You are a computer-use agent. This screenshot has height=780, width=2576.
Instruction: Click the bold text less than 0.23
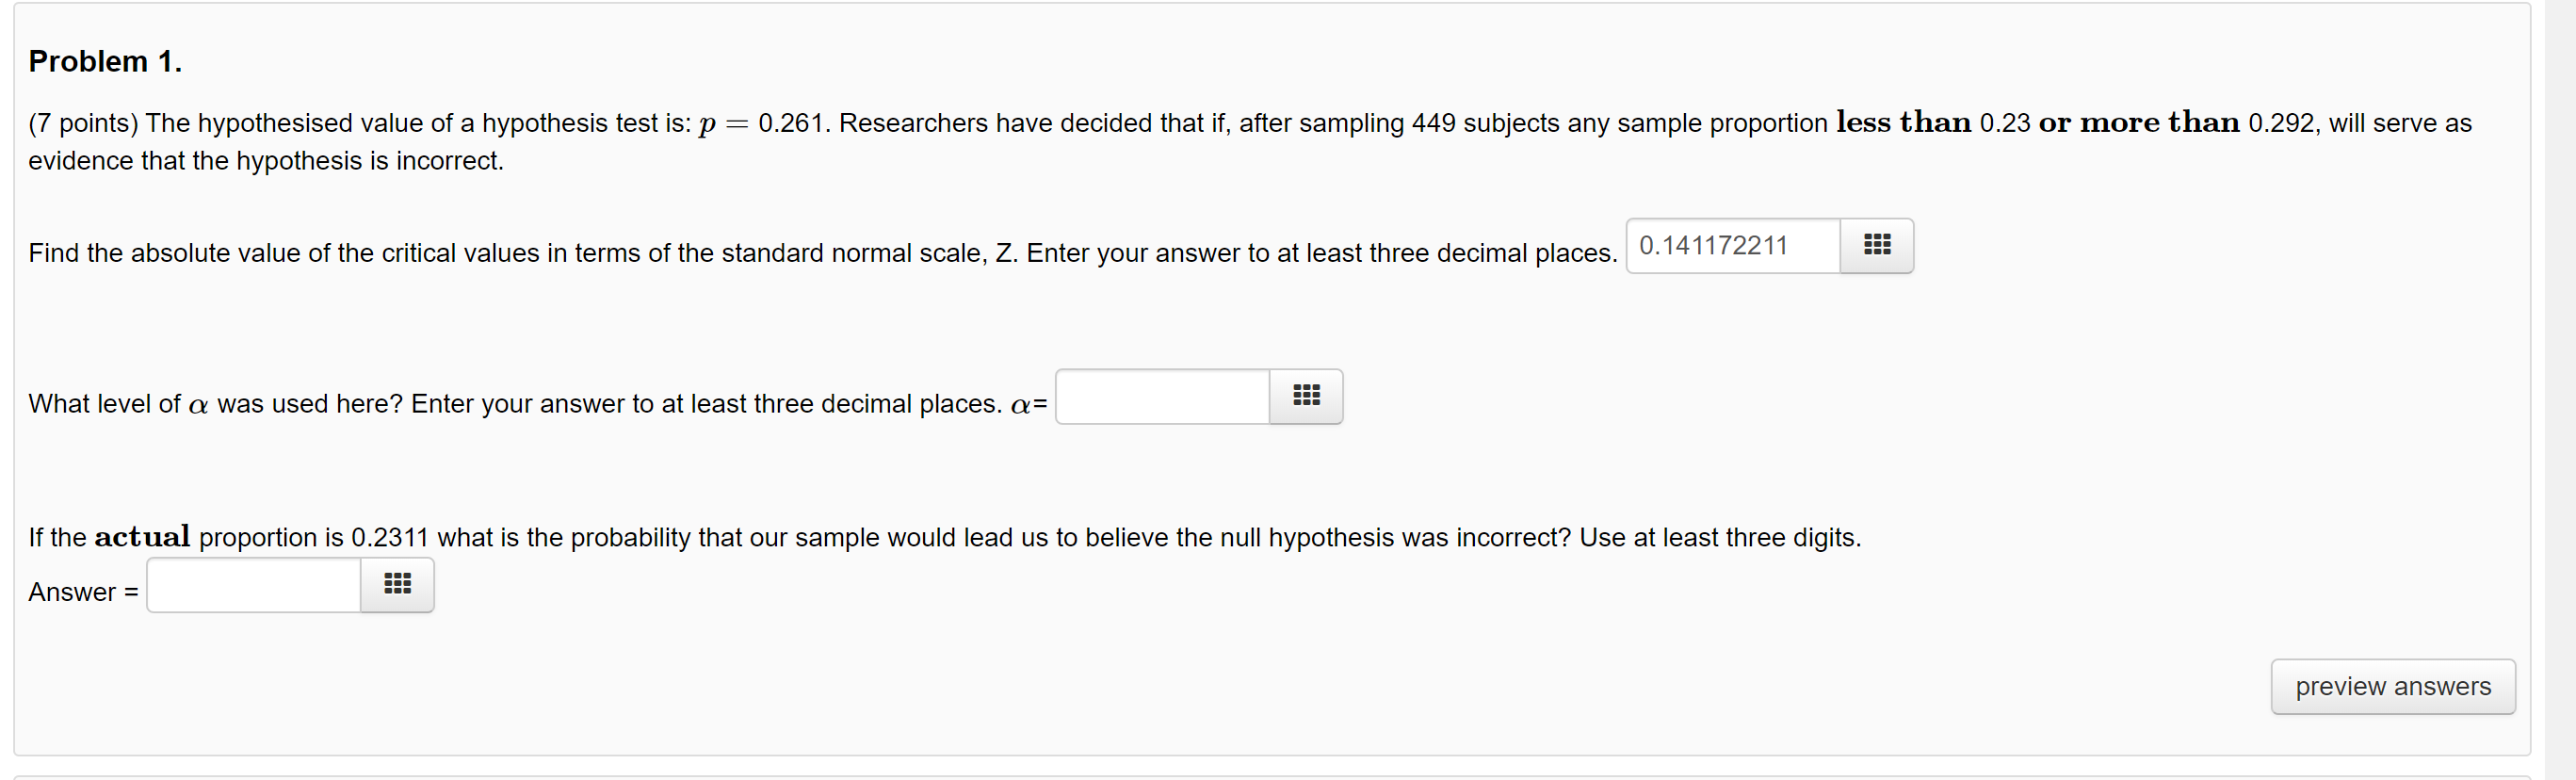click(x=1931, y=122)
